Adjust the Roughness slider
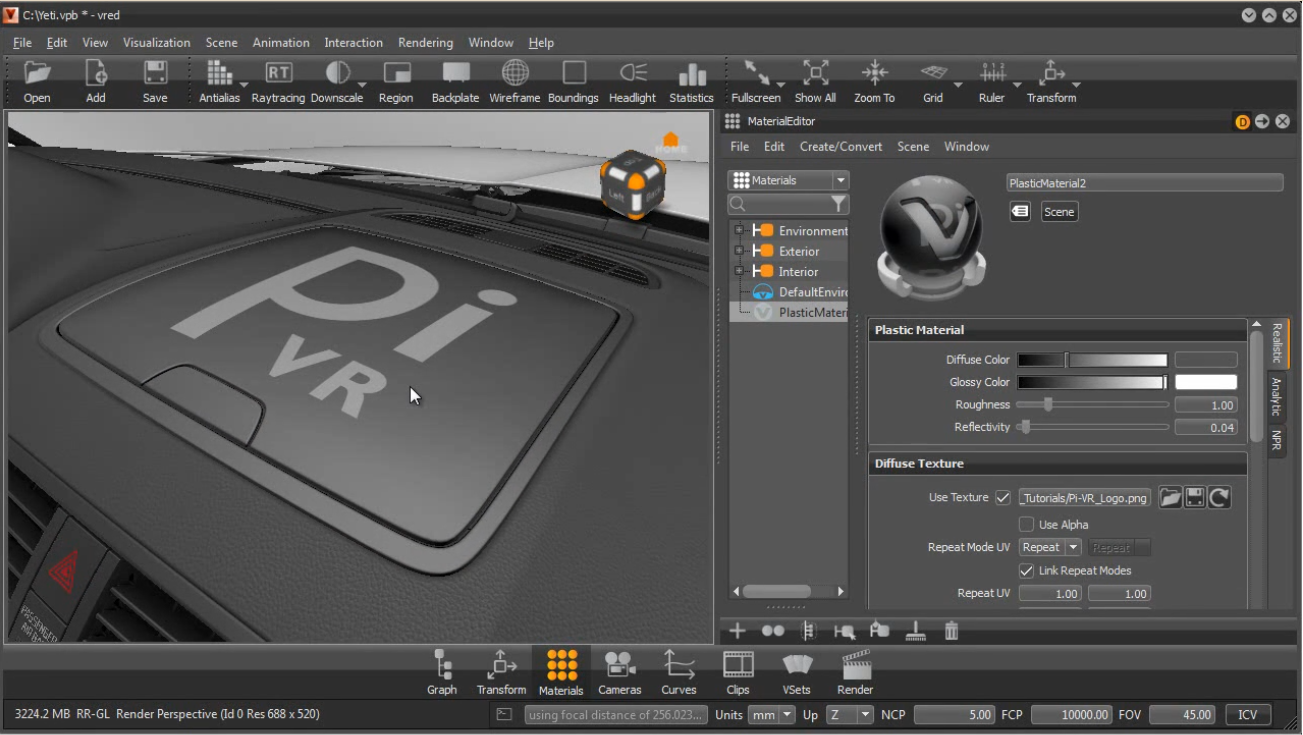The image size is (1303, 735). tap(1092, 405)
